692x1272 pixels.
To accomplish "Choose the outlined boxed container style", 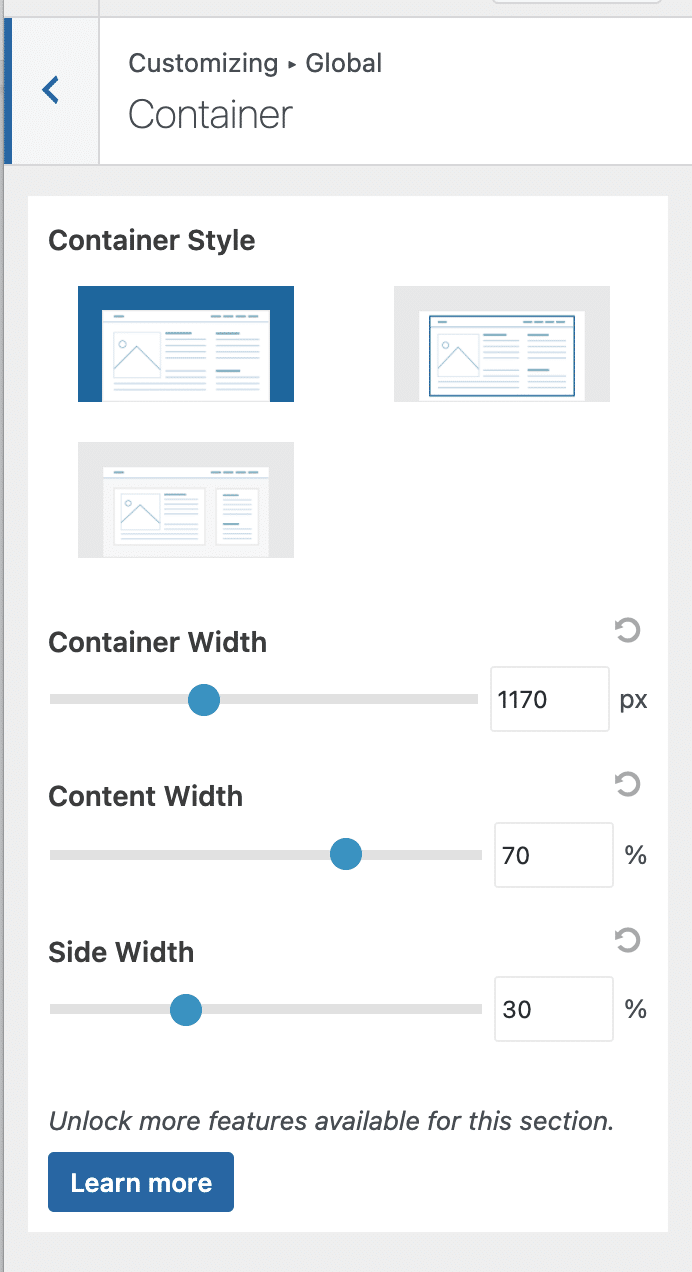I will pyautogui.click(x=502, y=344).
